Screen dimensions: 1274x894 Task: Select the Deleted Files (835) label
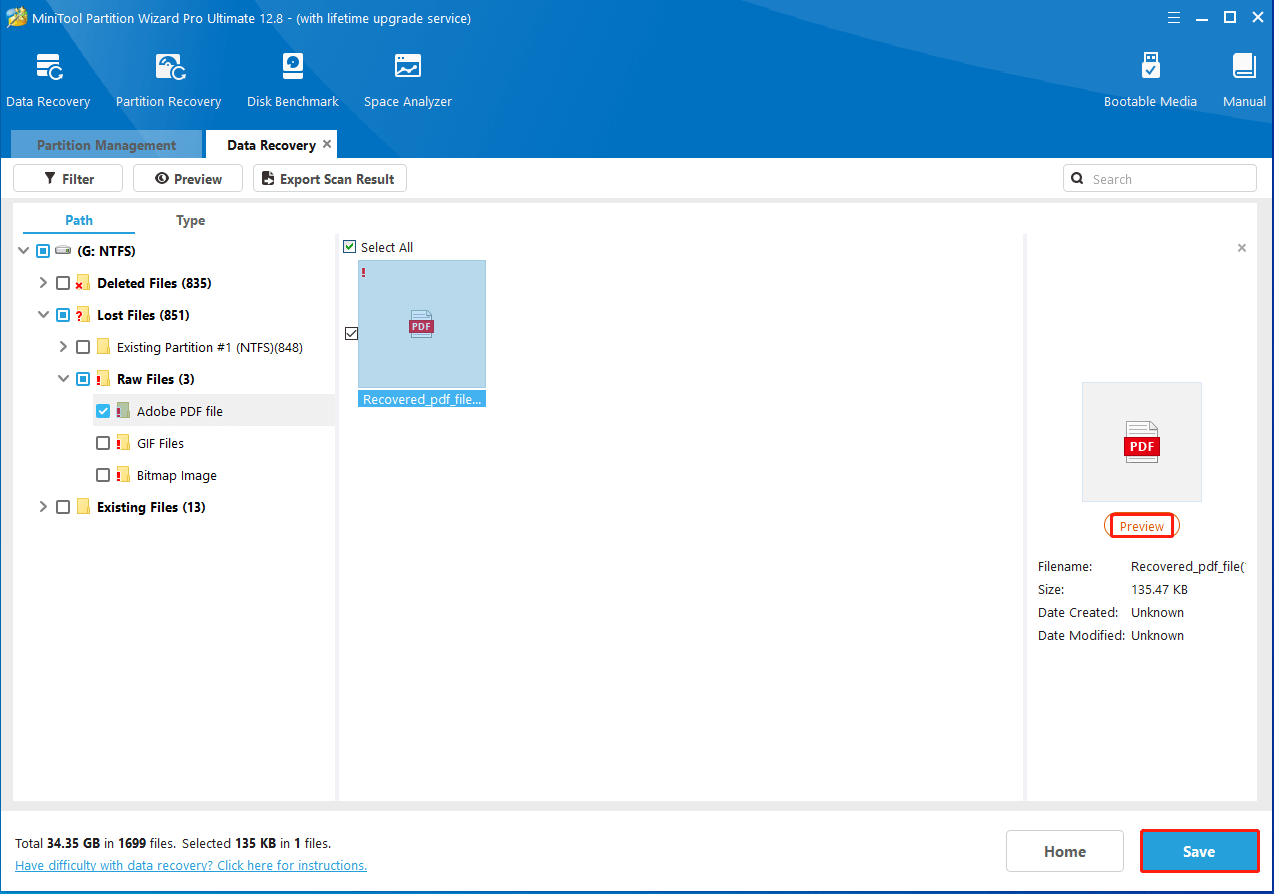154,283
